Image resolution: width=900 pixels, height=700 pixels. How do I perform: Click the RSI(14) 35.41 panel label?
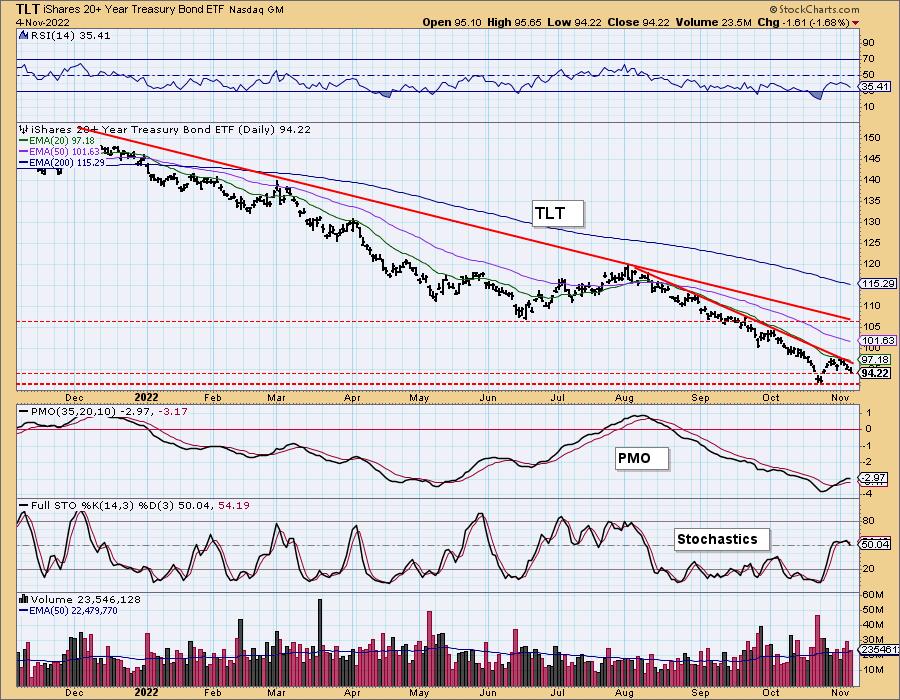click(x=70, y=36)
